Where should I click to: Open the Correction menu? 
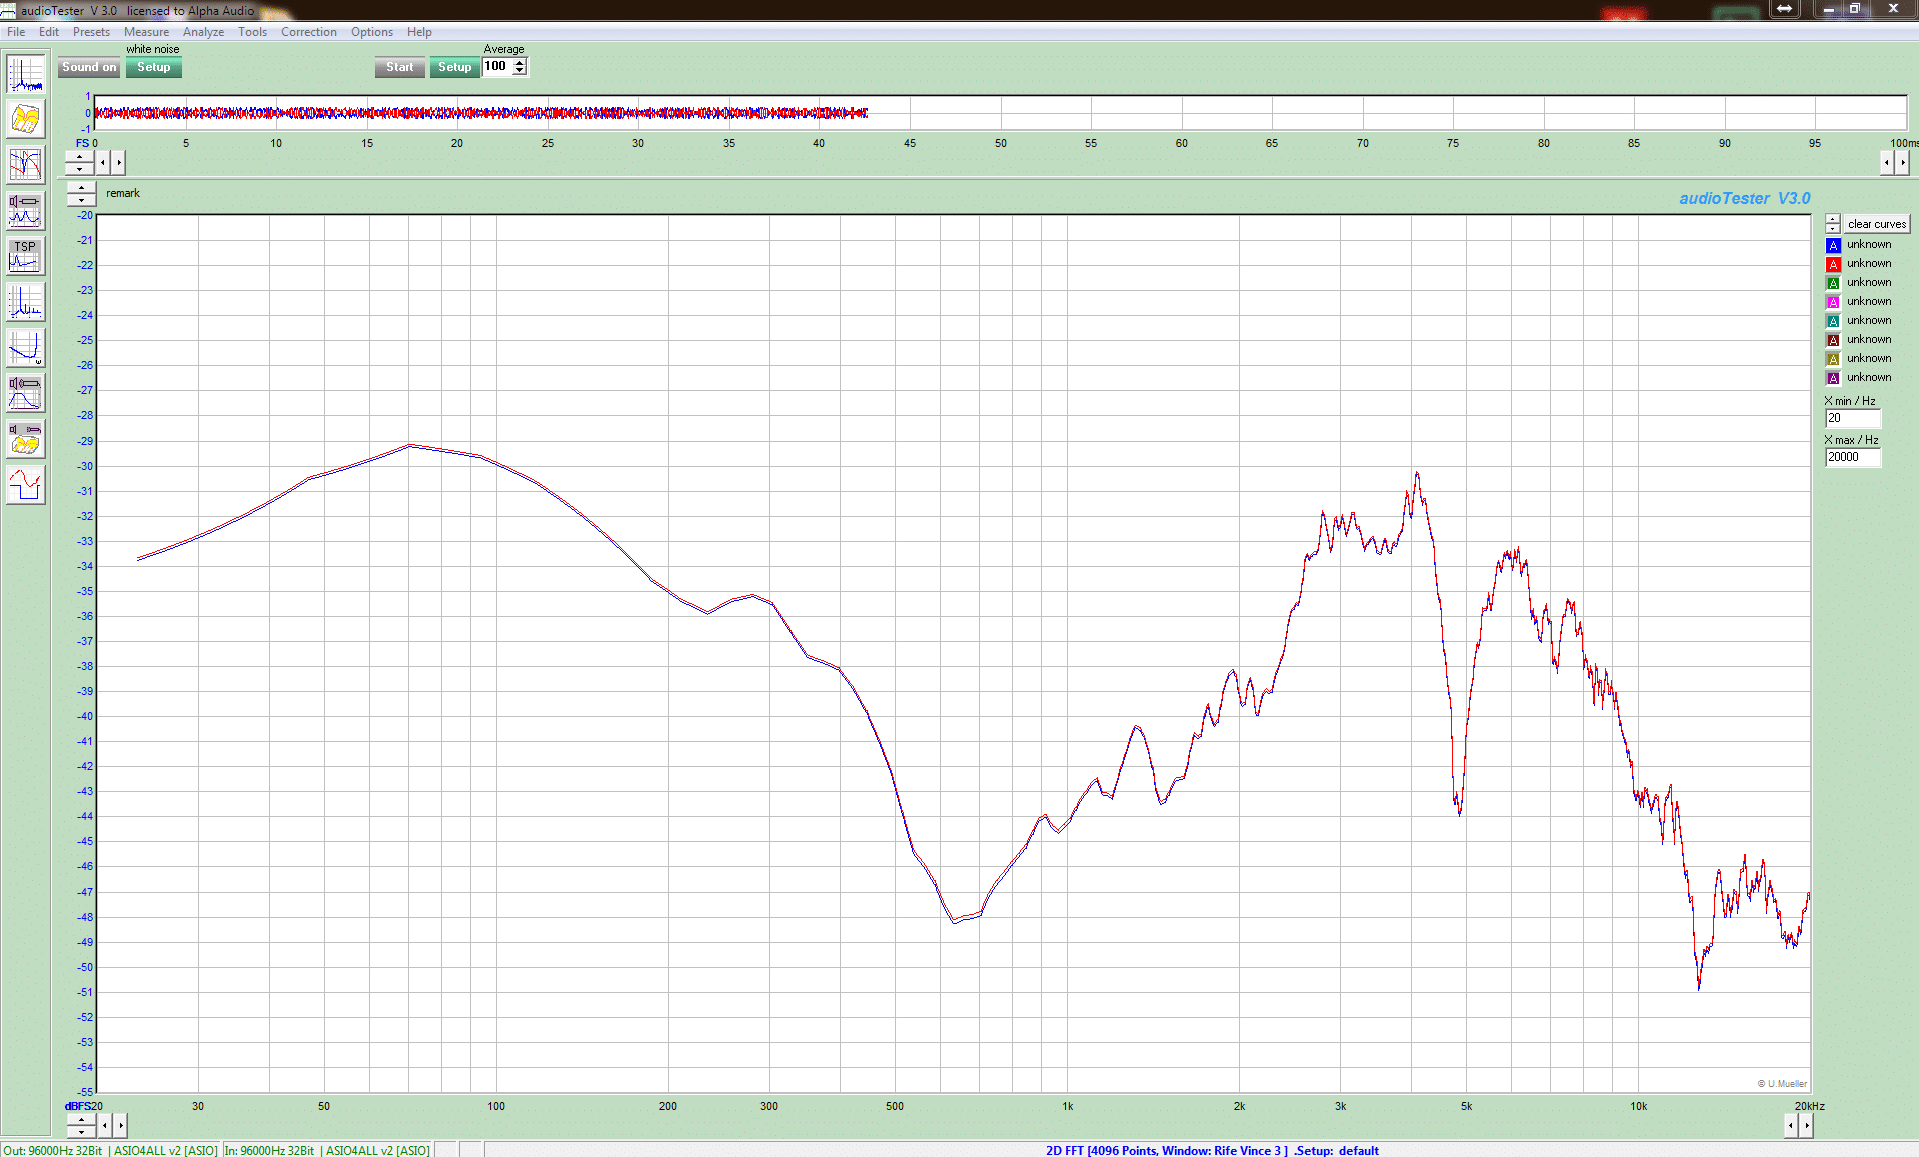308,32
